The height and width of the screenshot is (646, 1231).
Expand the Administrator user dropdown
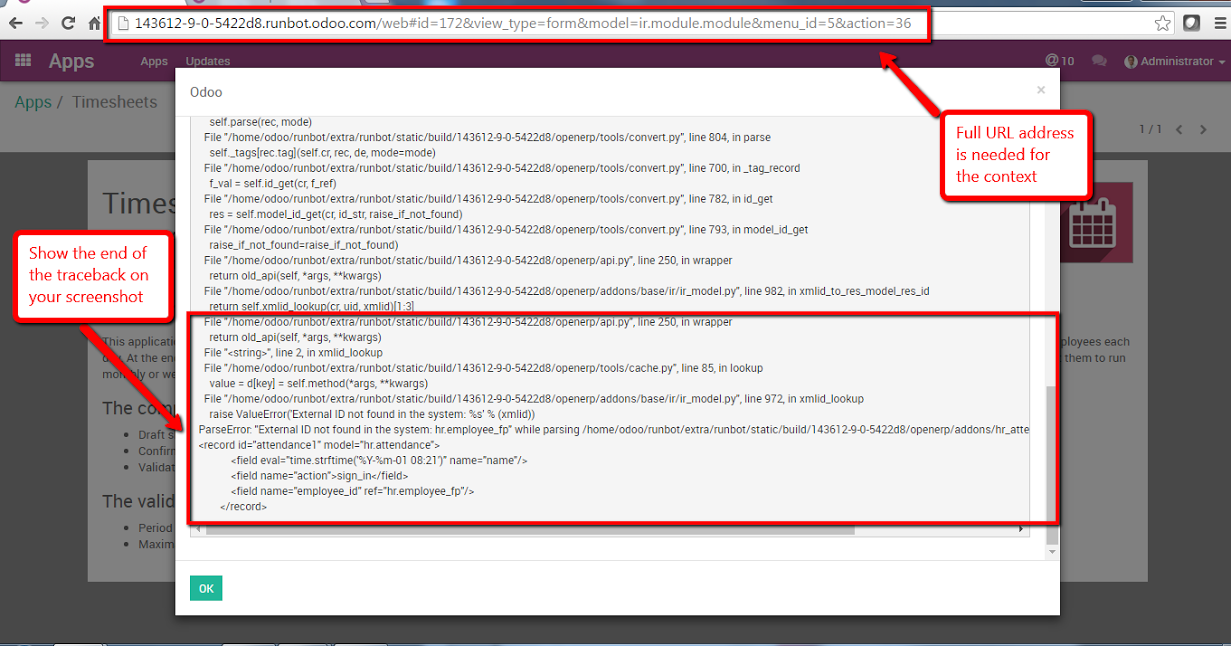tap(1174, 61)
